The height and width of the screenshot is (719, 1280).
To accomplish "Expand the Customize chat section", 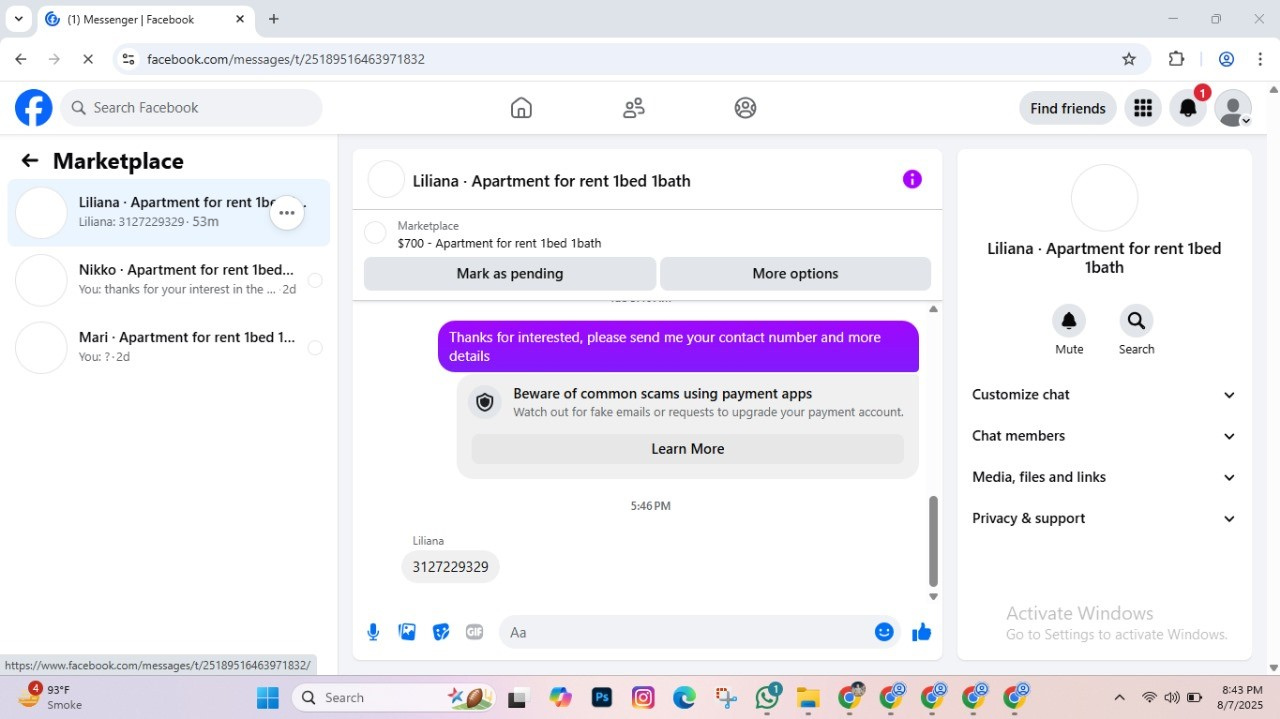I will pyautogui.click(x=1104, y=395).
